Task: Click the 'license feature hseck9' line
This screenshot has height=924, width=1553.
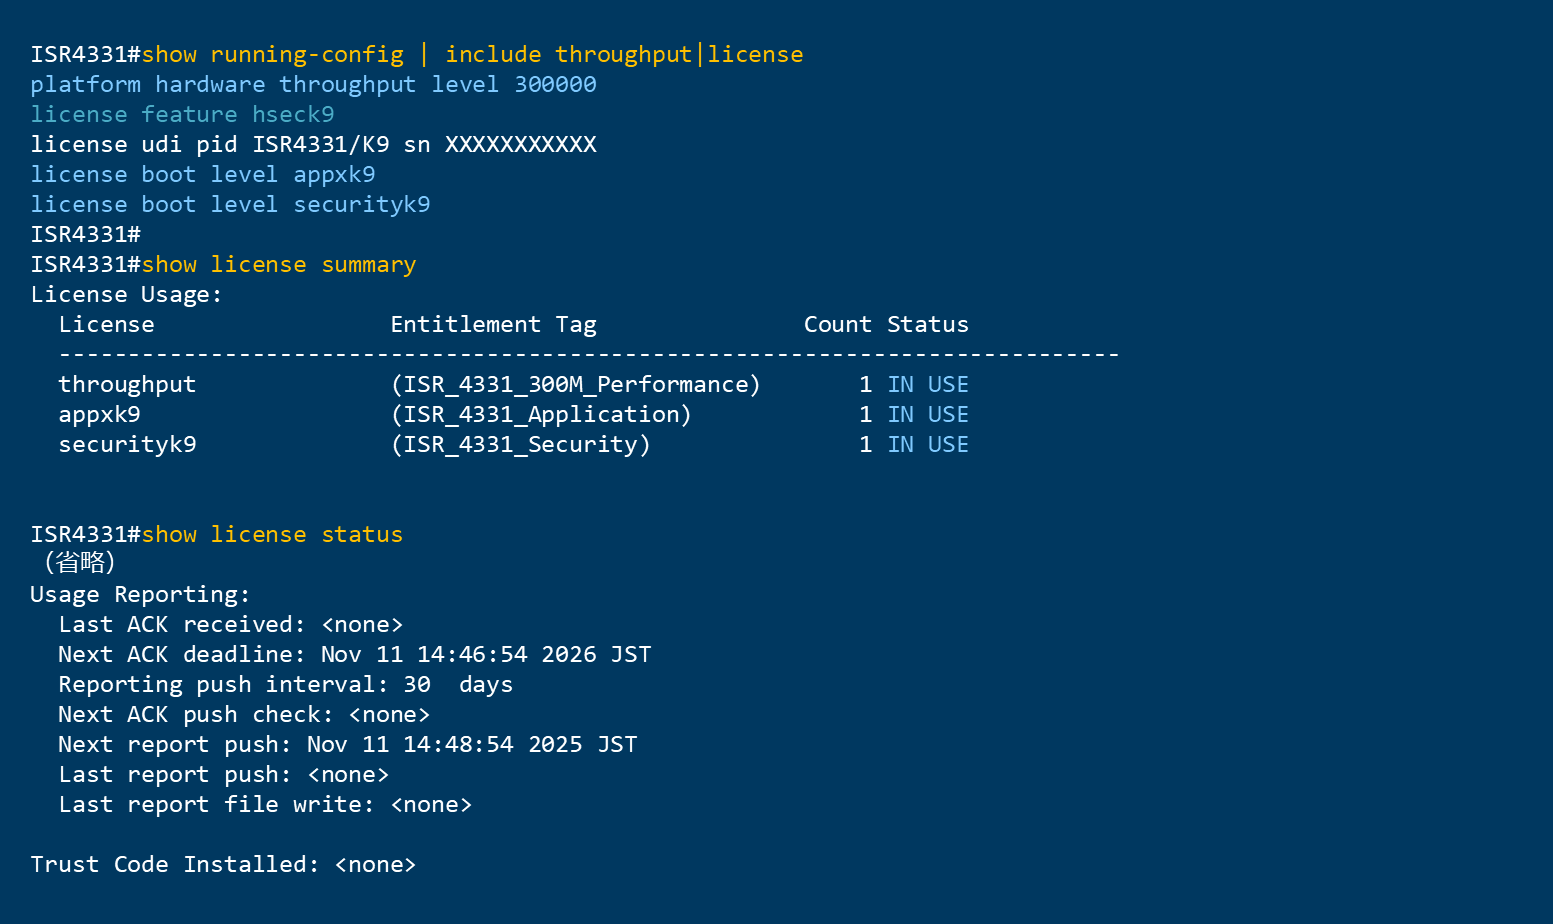Action: (182, 115)
